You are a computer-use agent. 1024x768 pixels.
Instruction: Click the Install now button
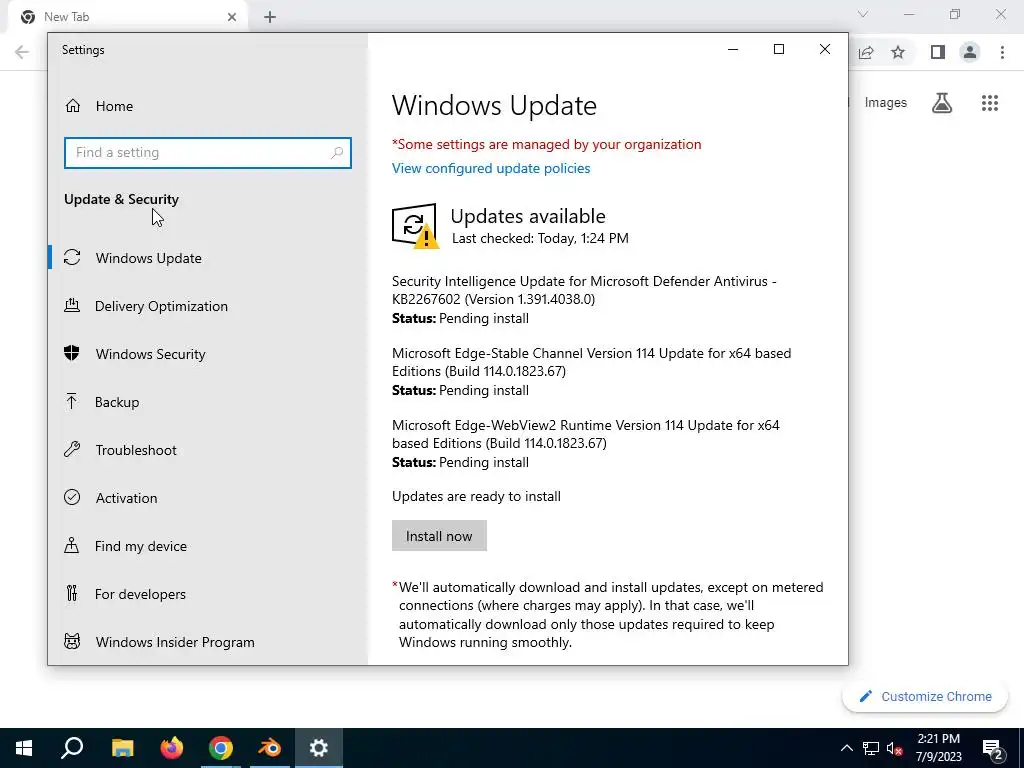pyautogui.click(x=439, y=536)
